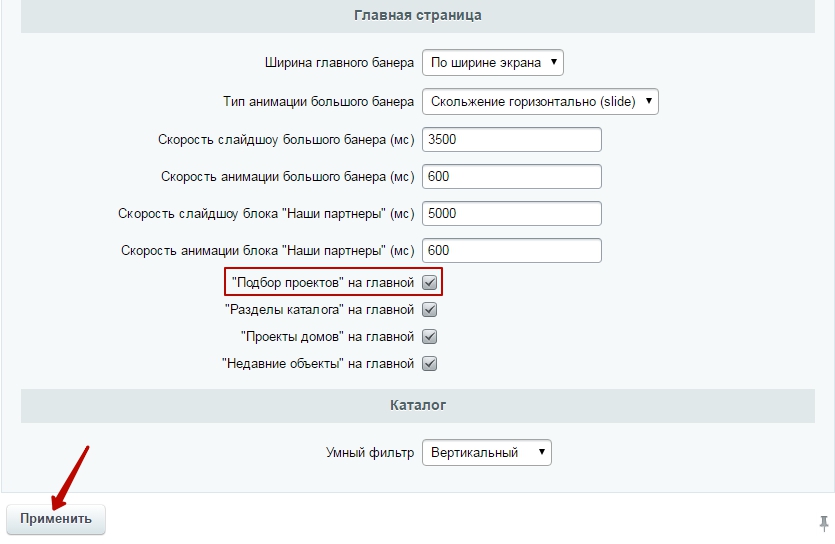Click the 'Наши партнеры' slideshow speed field (5000)
The height and width of the screenshot is (544, 835).
click(x=511, y=213)
